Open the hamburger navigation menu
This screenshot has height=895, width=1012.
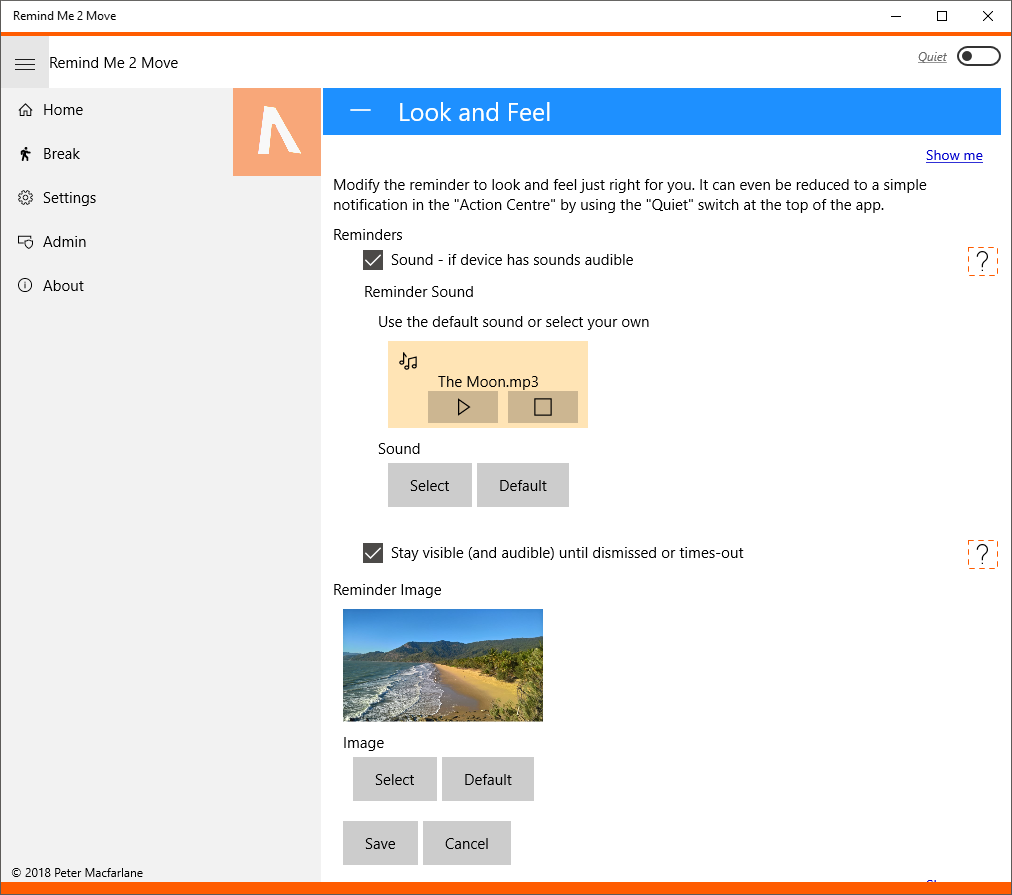click(25, 63)
